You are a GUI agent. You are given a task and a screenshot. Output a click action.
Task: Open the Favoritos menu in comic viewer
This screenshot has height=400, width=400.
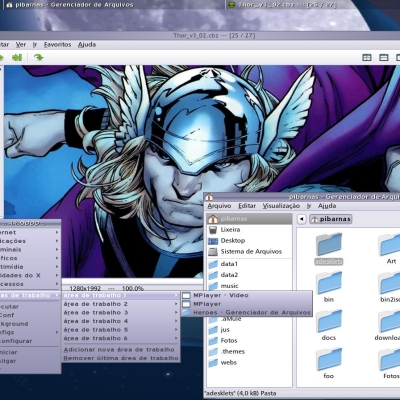coord(57,45)
